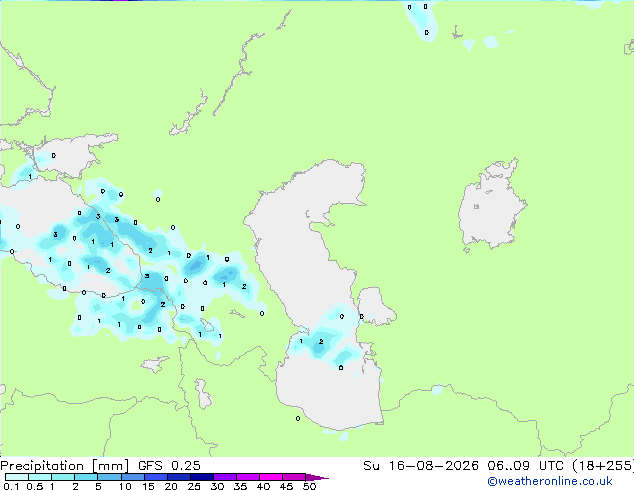
Task: Click the '25' legend scale value
Action: 194,486
